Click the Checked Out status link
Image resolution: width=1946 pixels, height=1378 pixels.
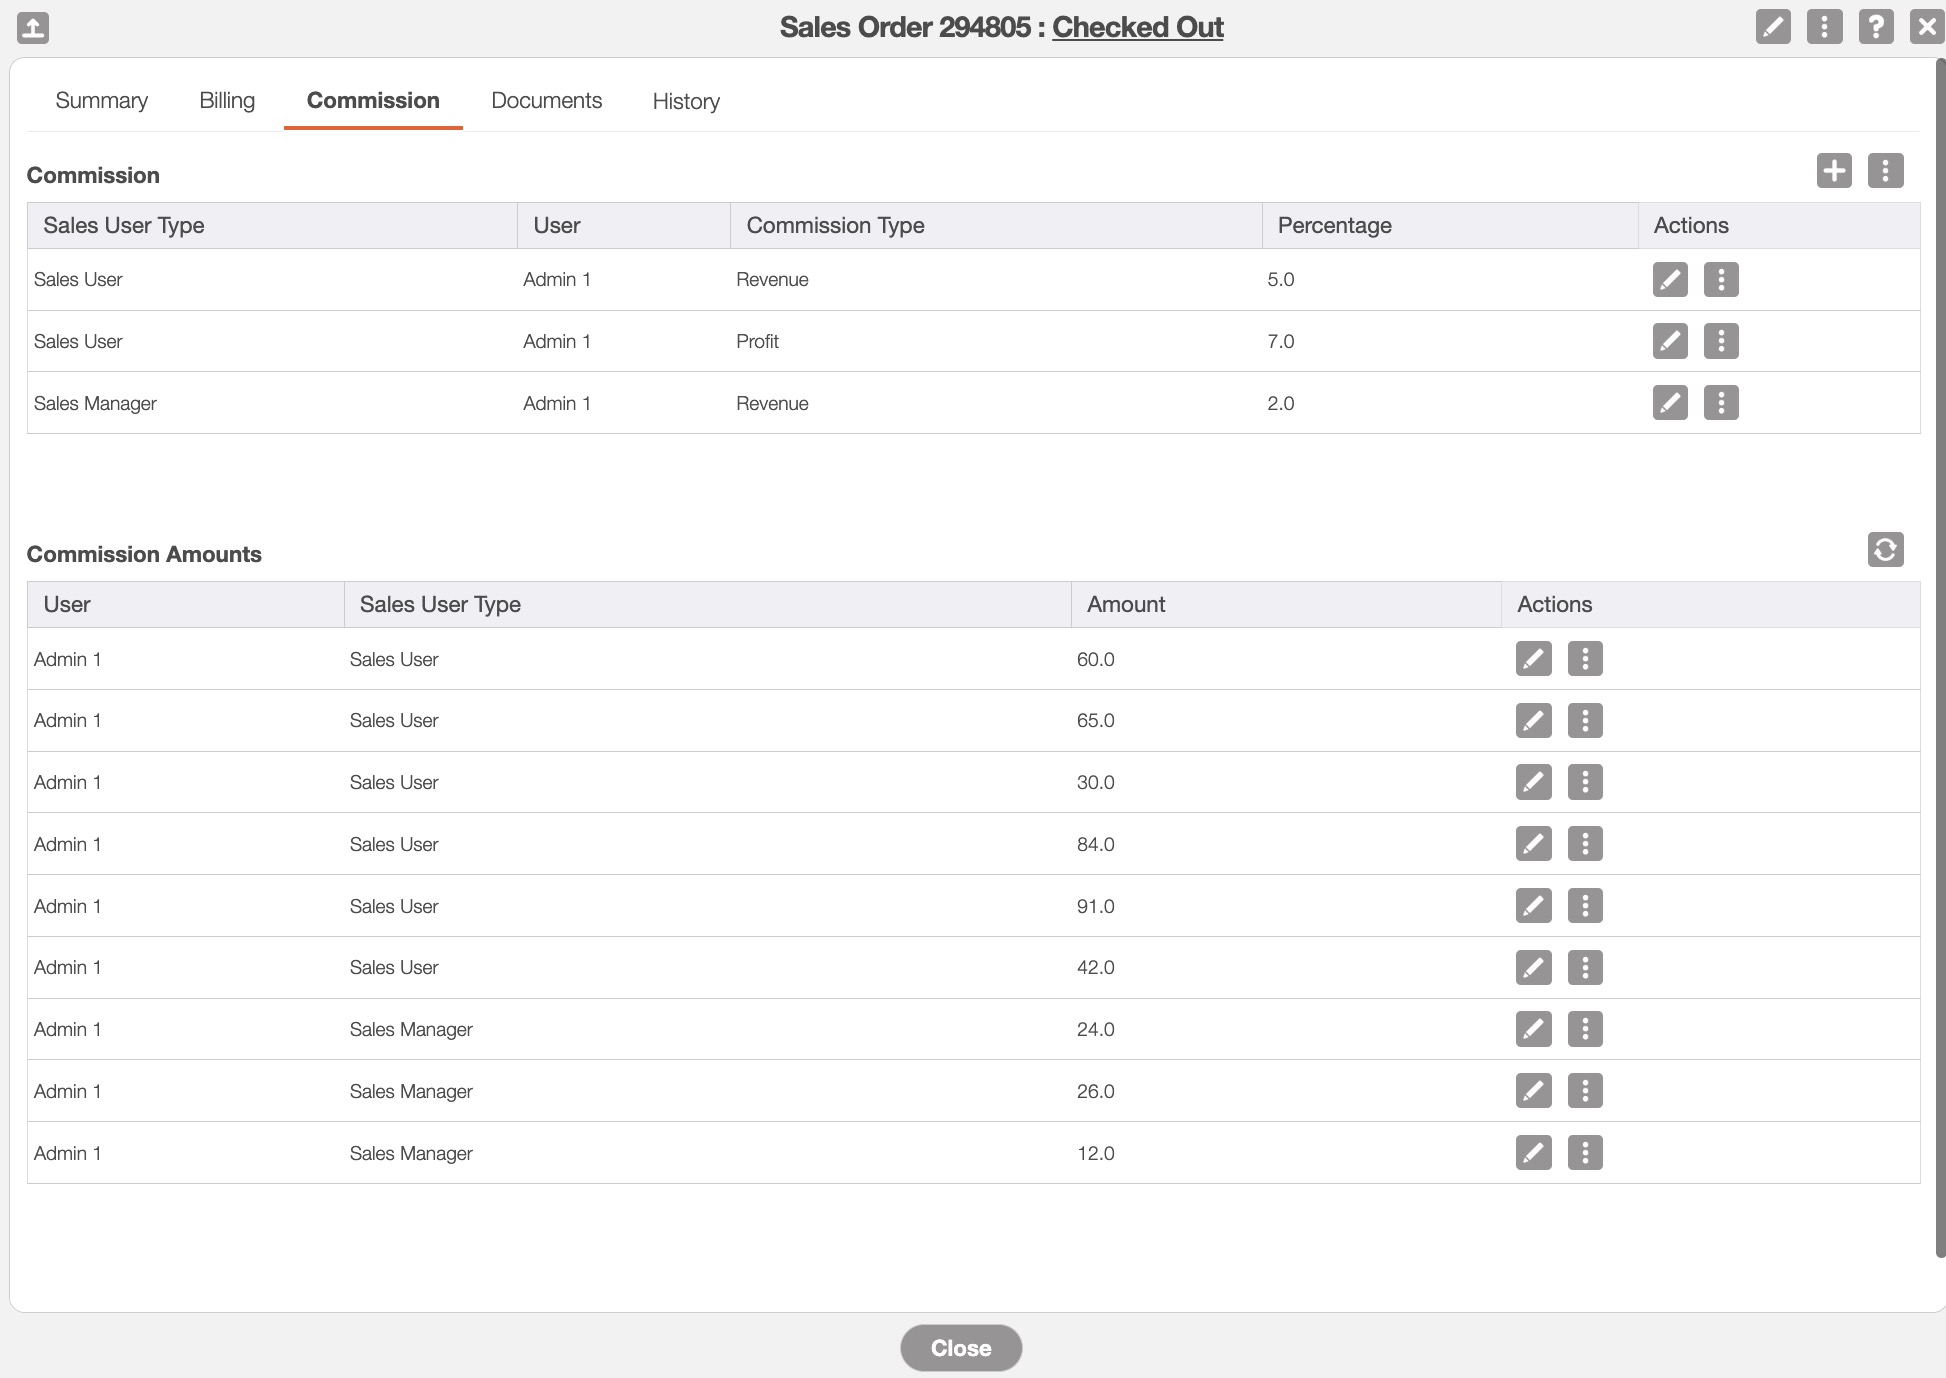point(1137,28)
